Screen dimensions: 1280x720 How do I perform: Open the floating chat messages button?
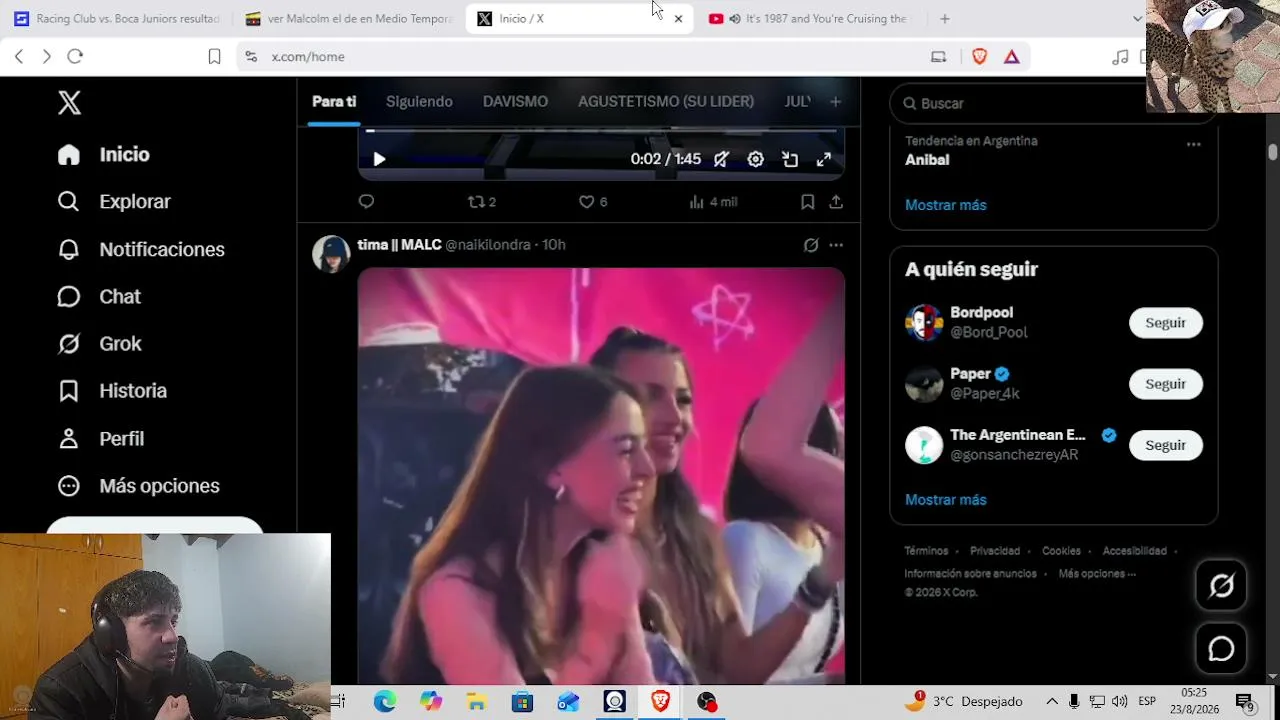click(x=1221, y=650)
